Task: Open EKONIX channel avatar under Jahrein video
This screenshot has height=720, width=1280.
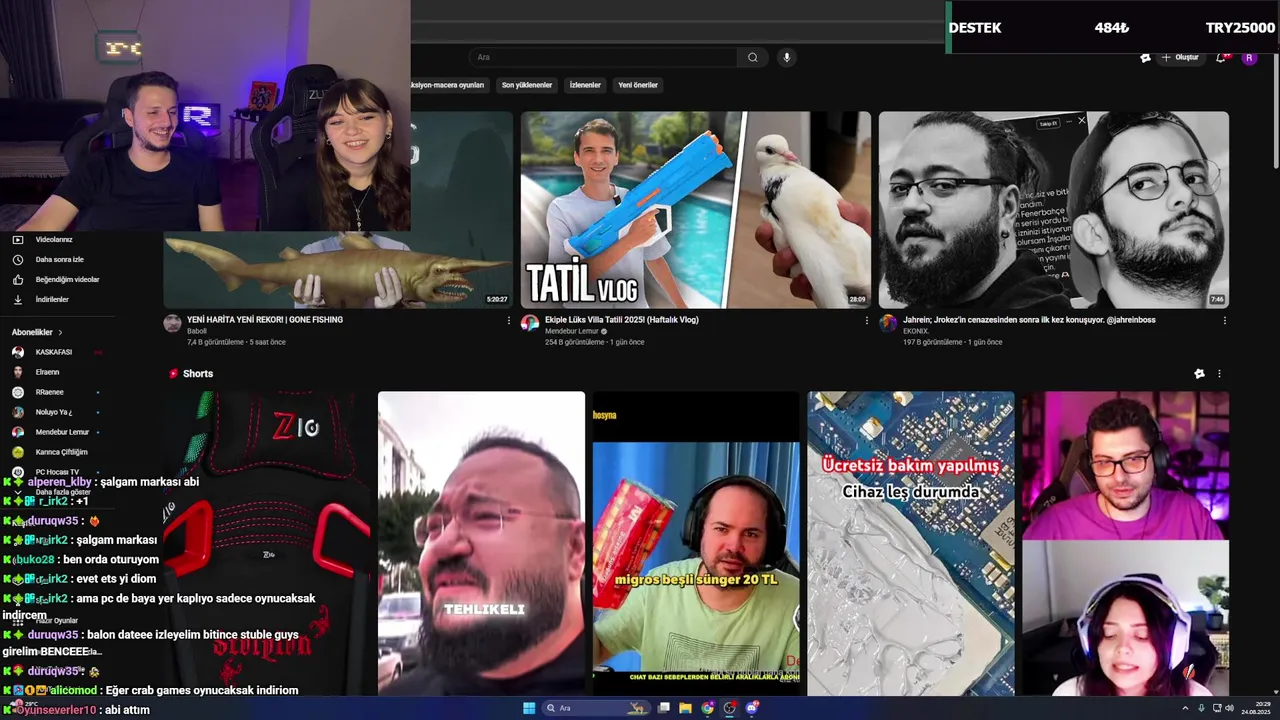Action: (x=887, y=323)
